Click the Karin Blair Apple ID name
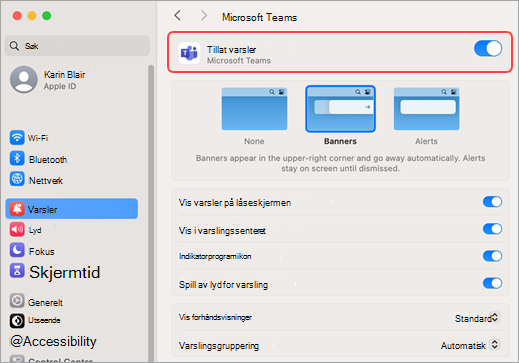 point(65,74)
